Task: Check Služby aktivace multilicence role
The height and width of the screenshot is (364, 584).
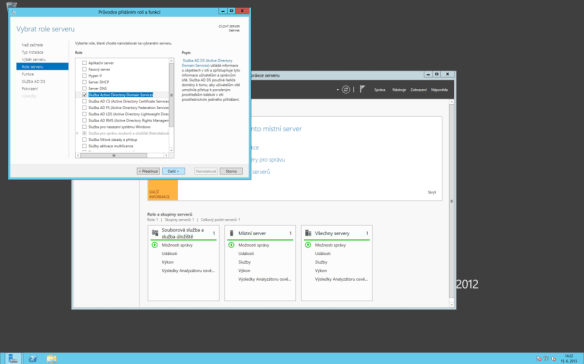Action: point(85,146)
